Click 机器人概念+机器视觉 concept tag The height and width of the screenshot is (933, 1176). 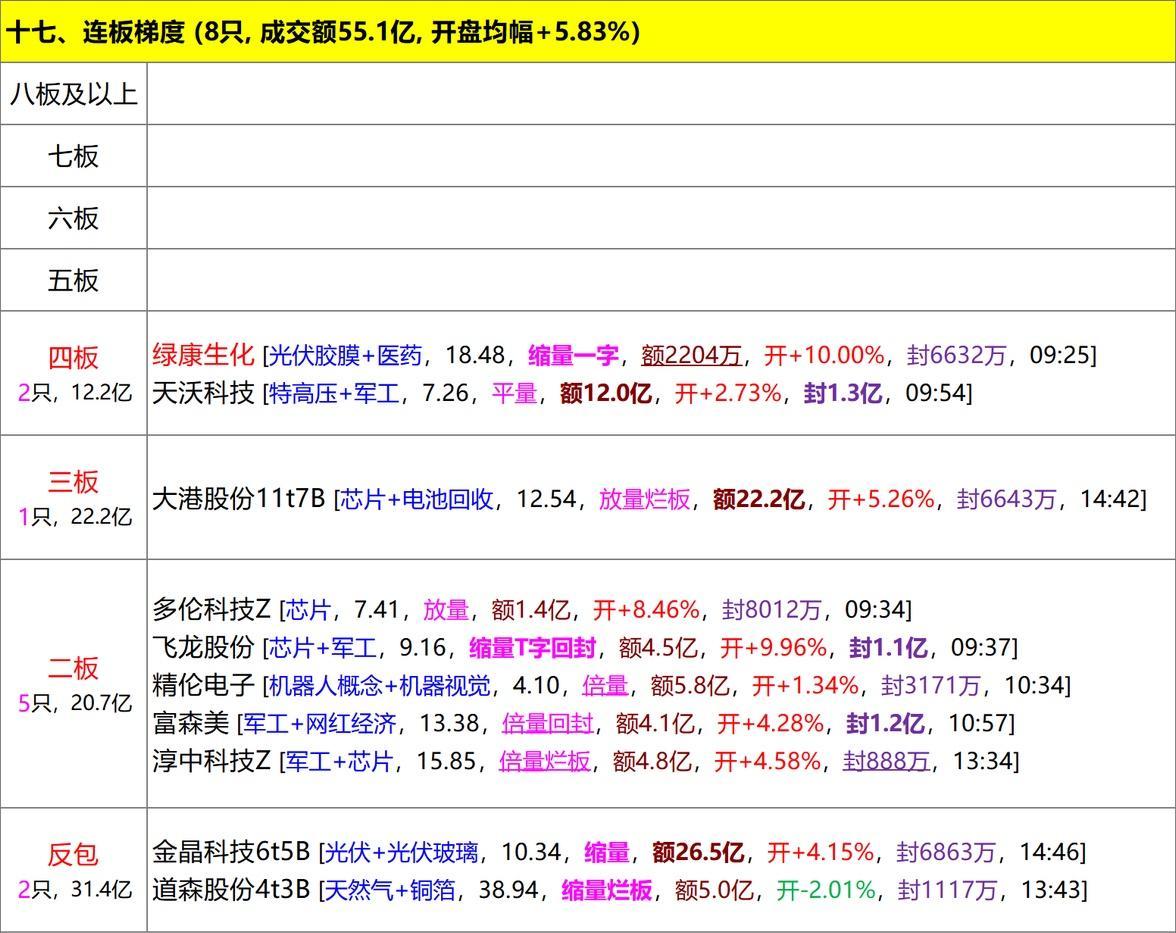[379, 686]
